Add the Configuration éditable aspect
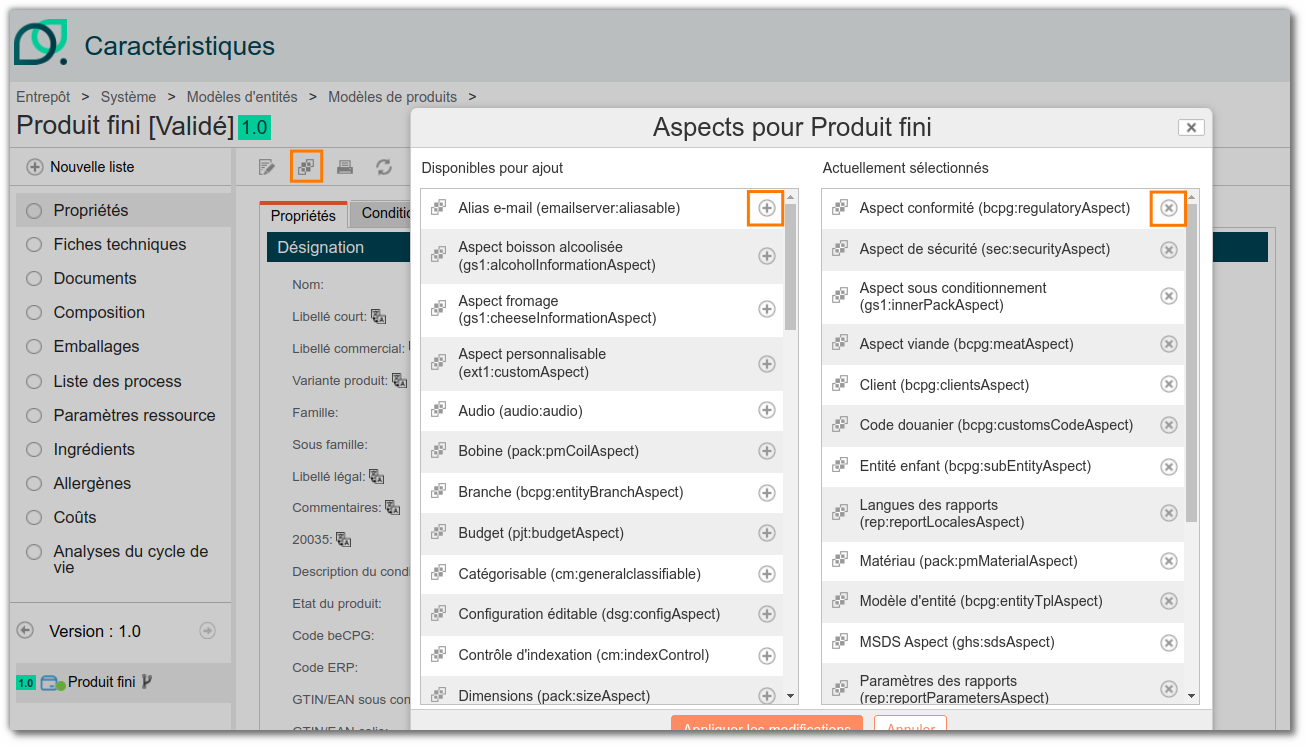 pyautogui.click(x=766, y=615)
